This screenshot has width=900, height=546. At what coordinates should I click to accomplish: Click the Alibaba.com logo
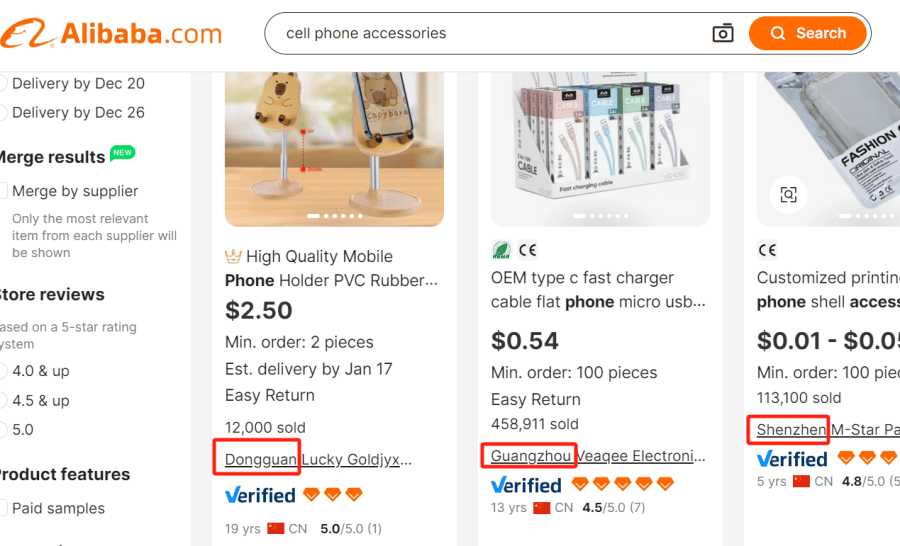tap(112, 34)
